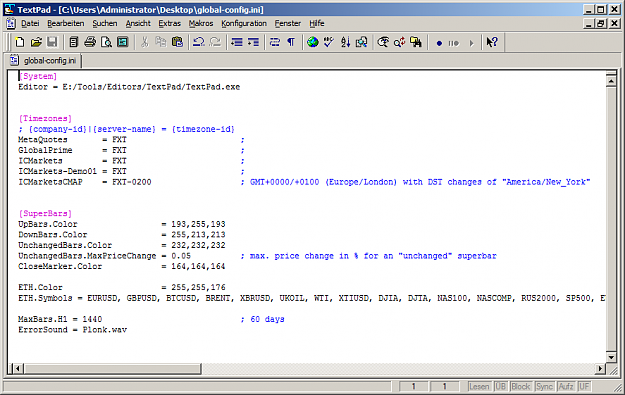Click the UpBars.Color line
This screenshot has width=625, height=395.
[122, 224]
